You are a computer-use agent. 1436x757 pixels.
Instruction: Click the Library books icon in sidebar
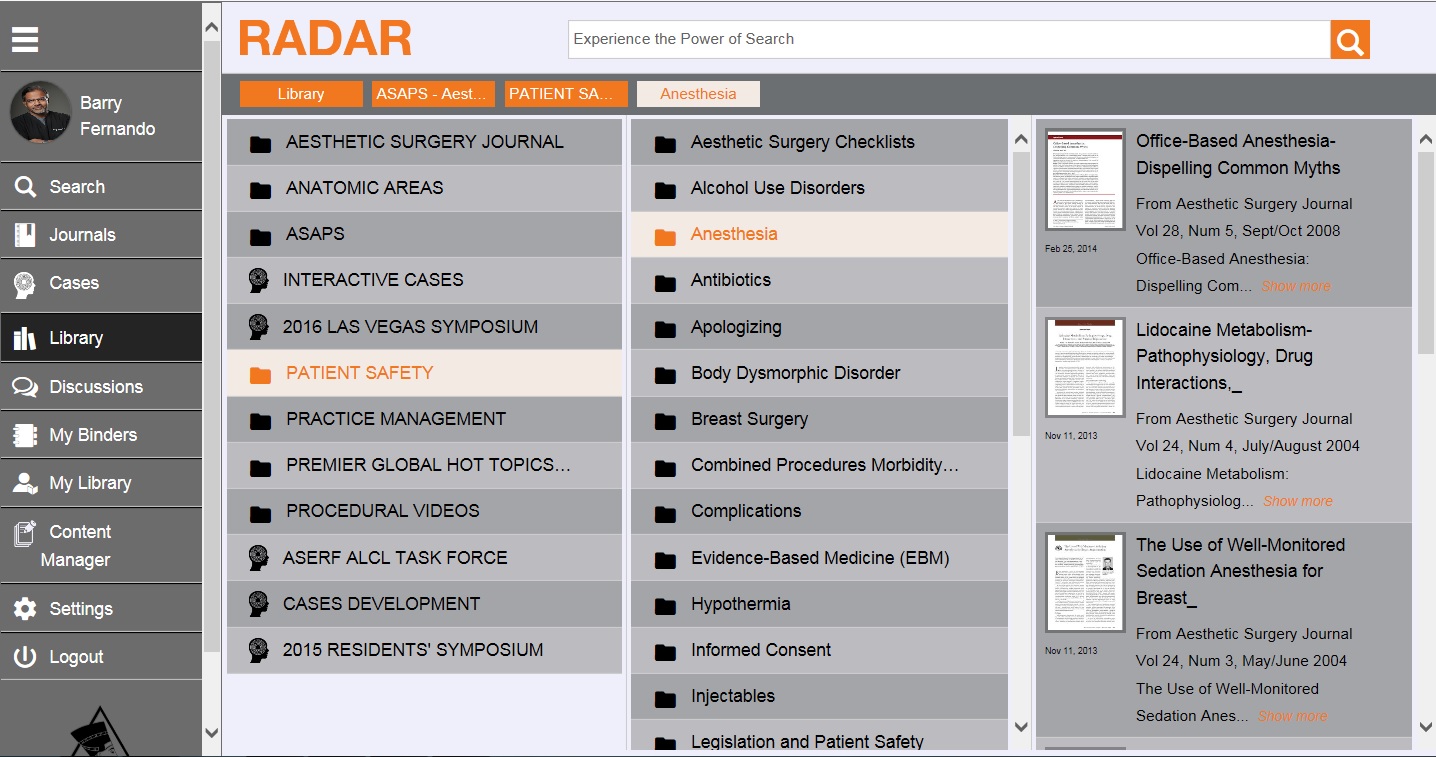25,338
